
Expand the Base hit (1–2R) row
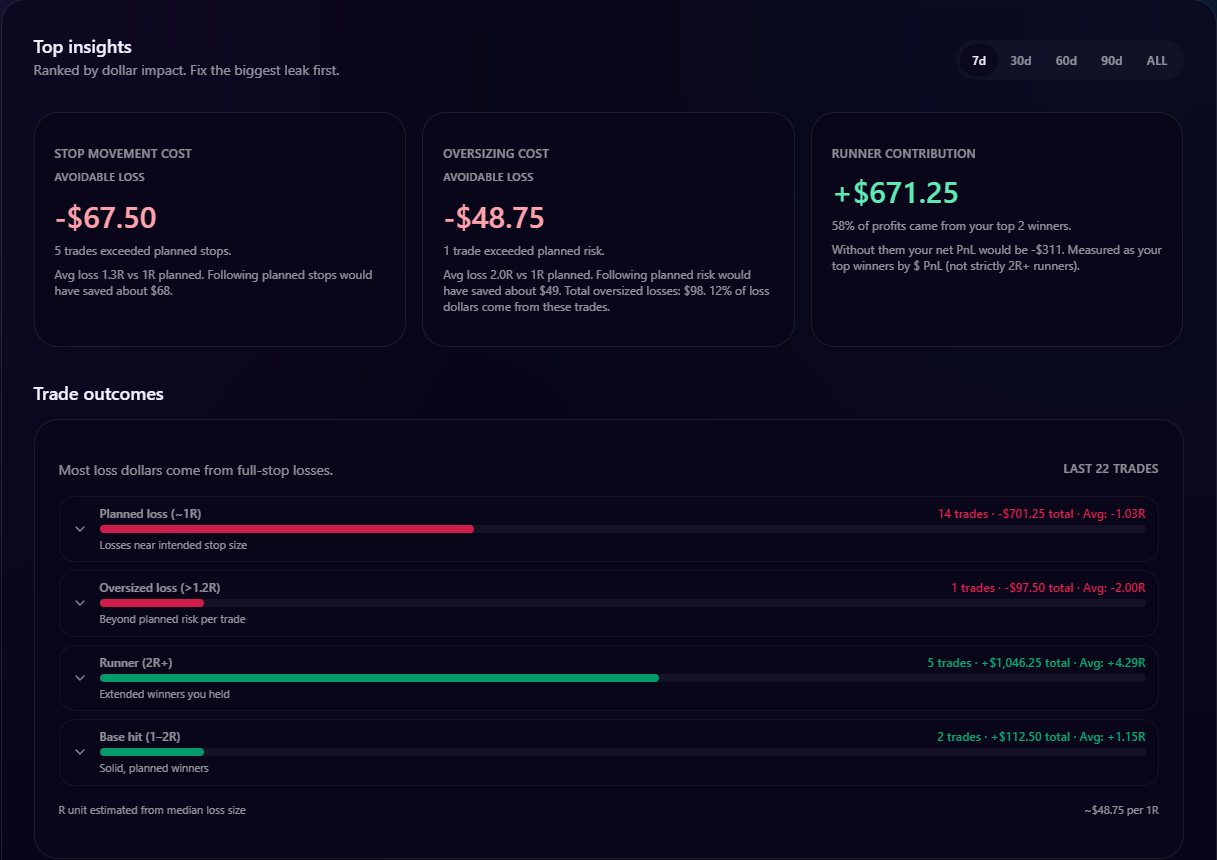(x=80, y=751)
